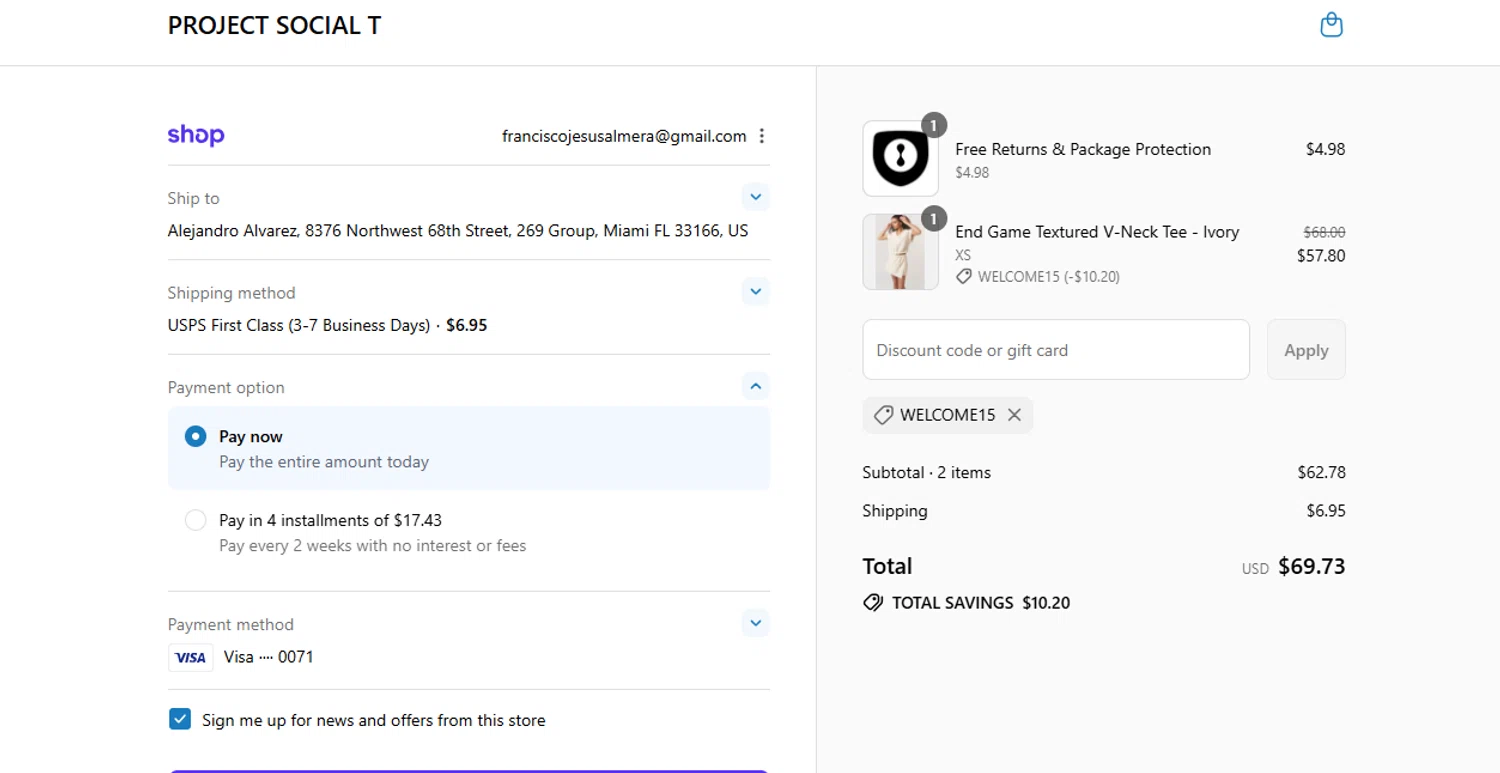
Task: Open the shopping bag cart icon
Action: click(x=1331, y=25)
